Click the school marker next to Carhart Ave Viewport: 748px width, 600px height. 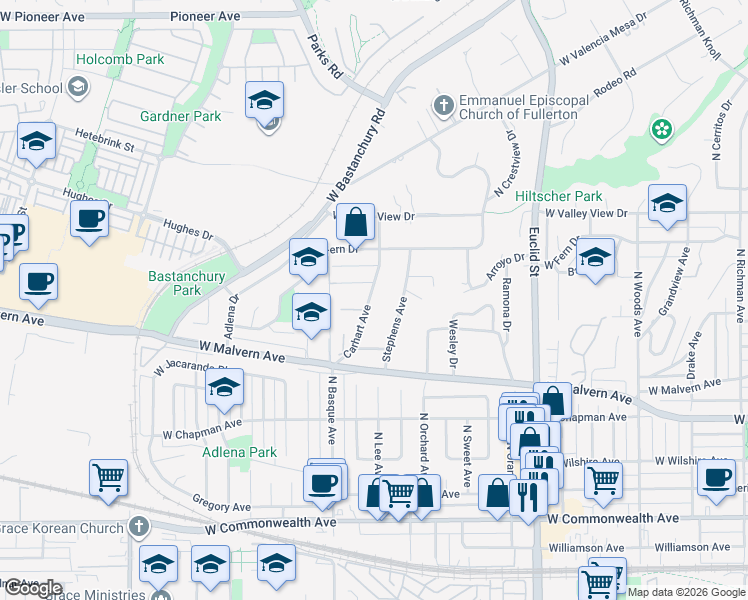[x=312, y=313]
